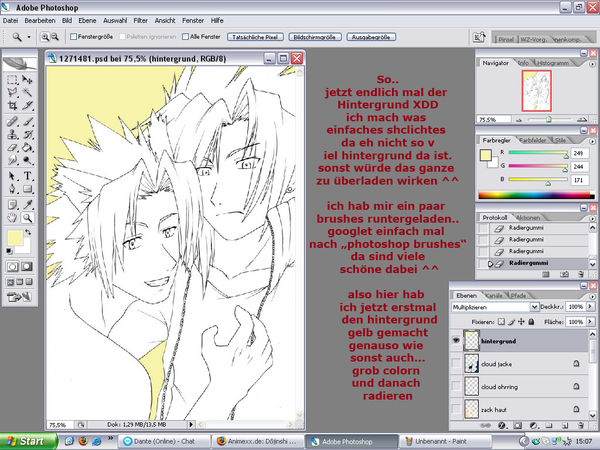Select the Path Selection arrow tool

coord(12,176)
